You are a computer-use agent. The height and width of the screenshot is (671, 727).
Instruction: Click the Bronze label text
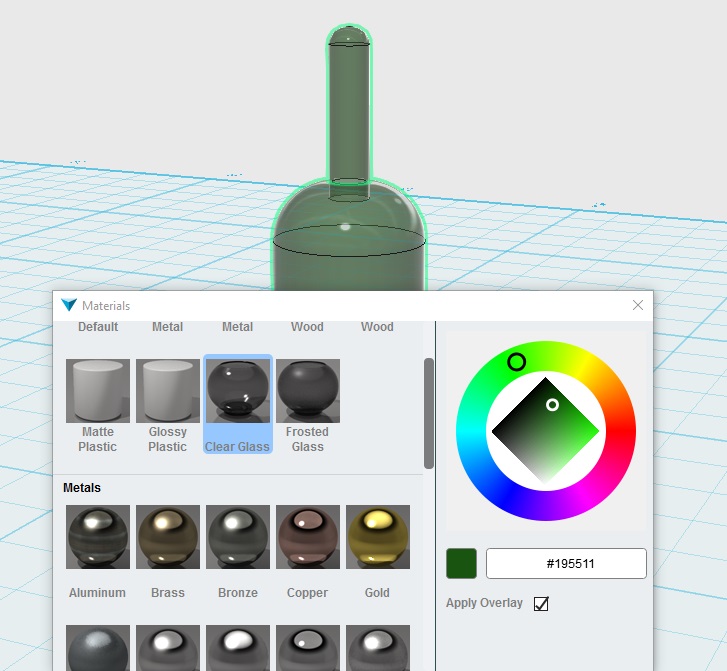(x=238, y=593)
